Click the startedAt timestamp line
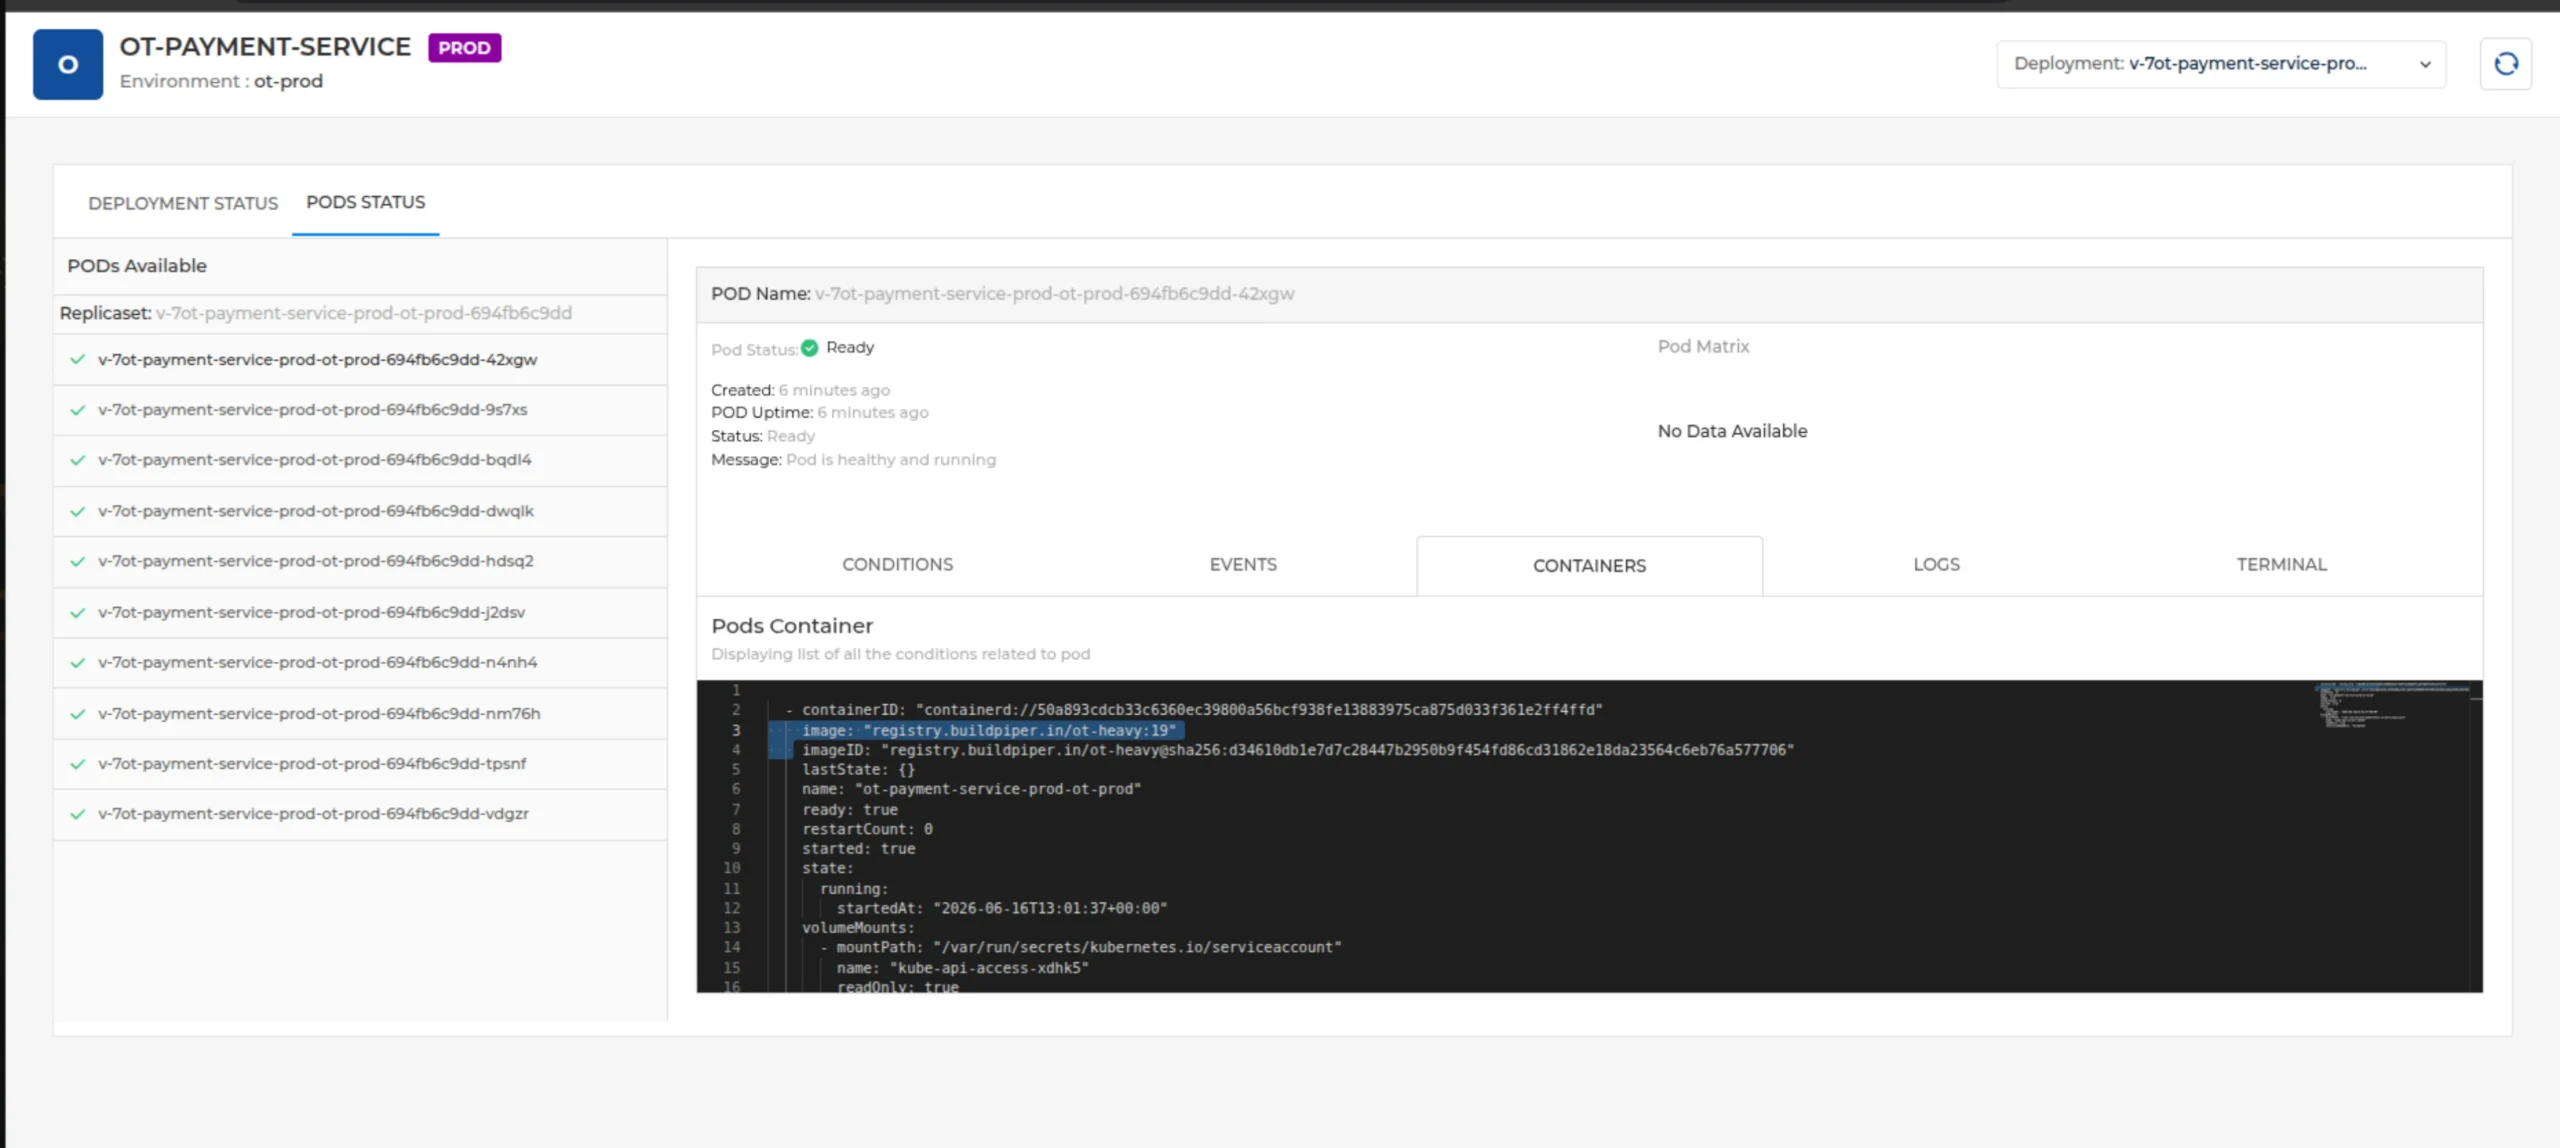Image resolution: width=2560 pixels, height=1148 pixels. click(x=1002, y=908)
